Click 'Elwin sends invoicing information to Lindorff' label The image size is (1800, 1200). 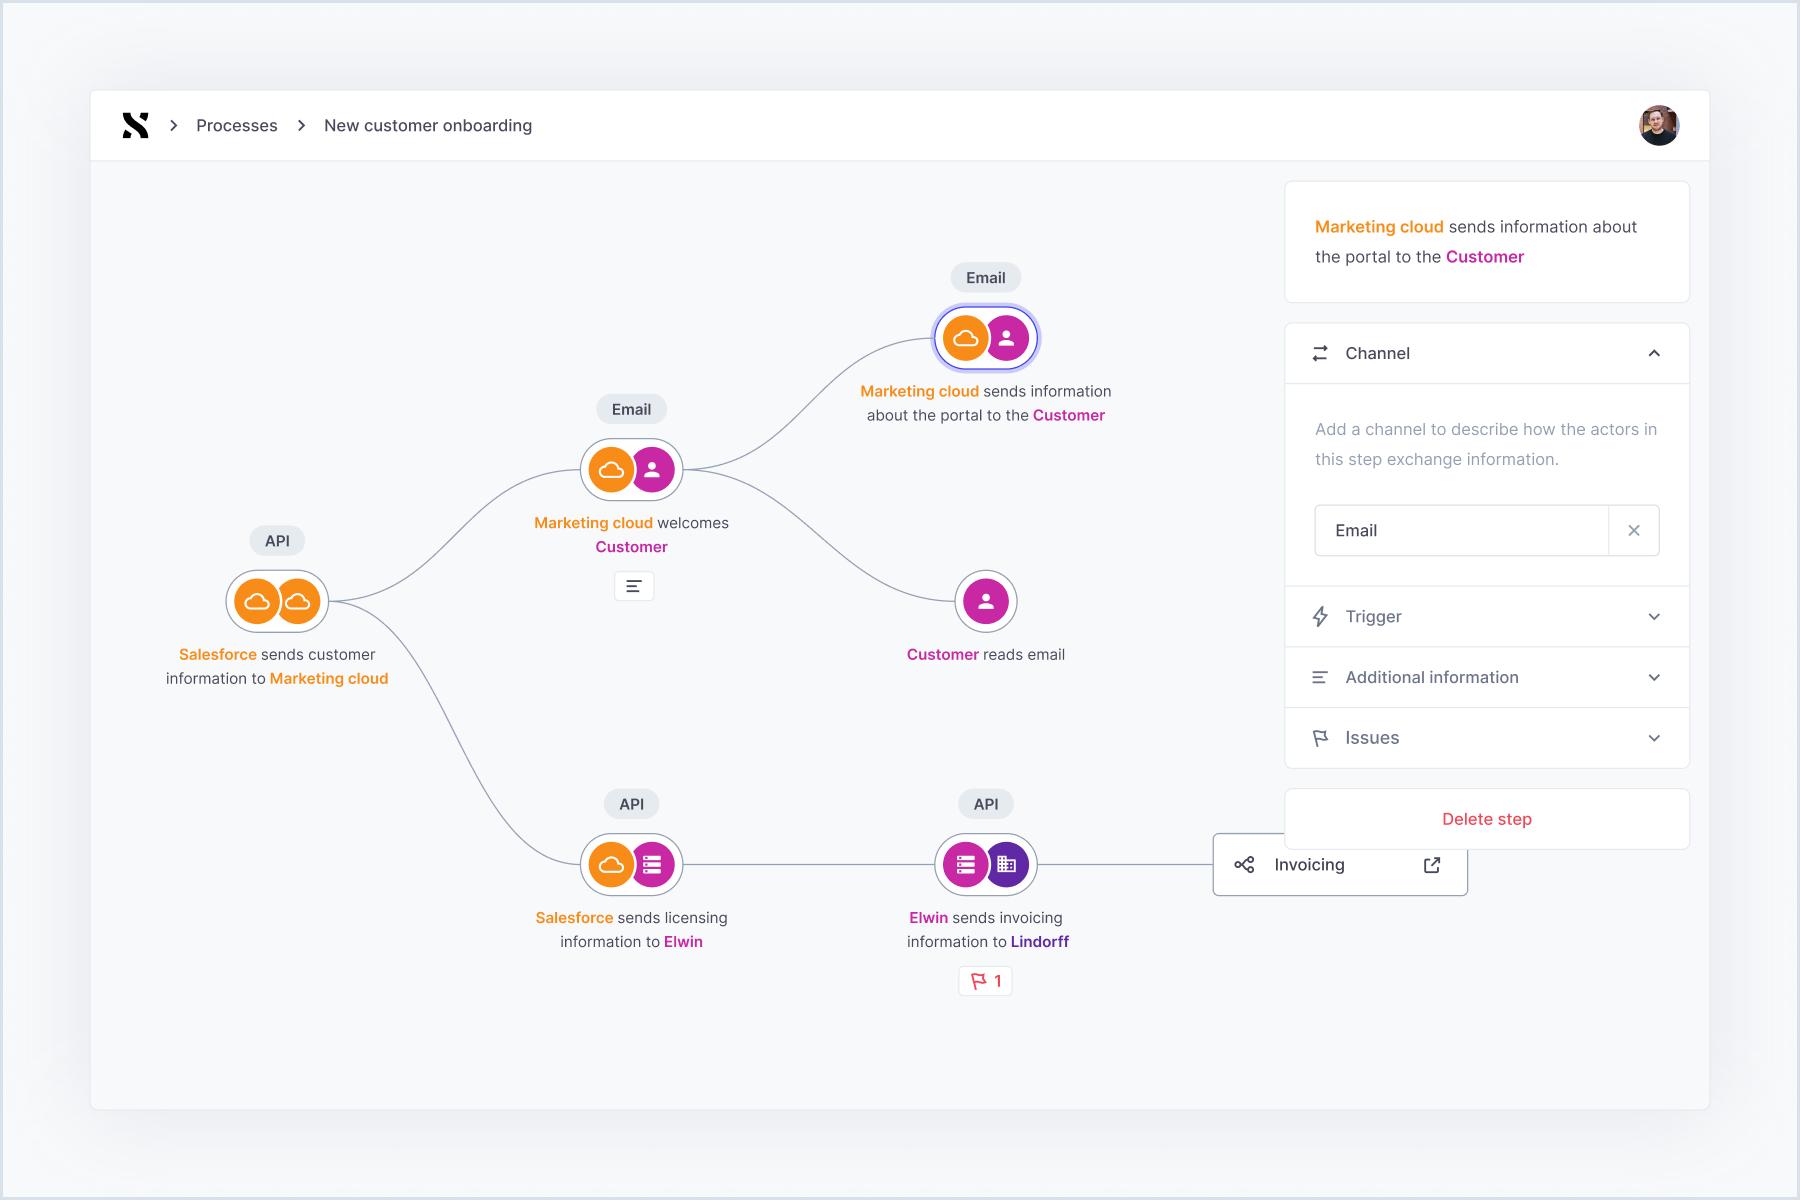pyautogui.click(x=987, y=929)
